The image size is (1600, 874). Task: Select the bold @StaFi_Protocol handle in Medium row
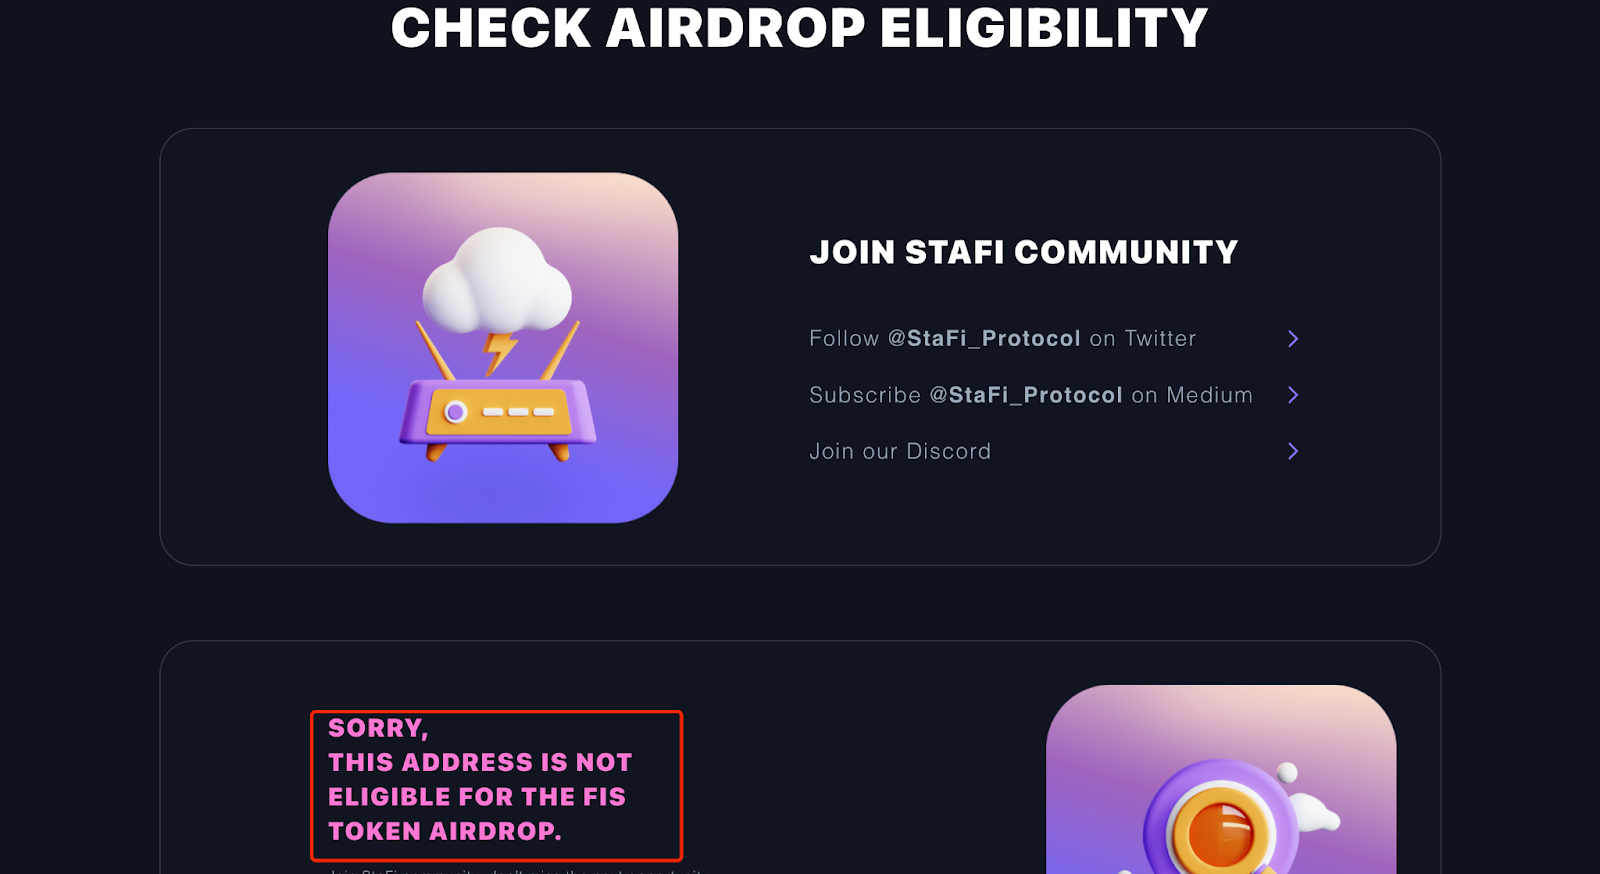(x=1026, y=395)
